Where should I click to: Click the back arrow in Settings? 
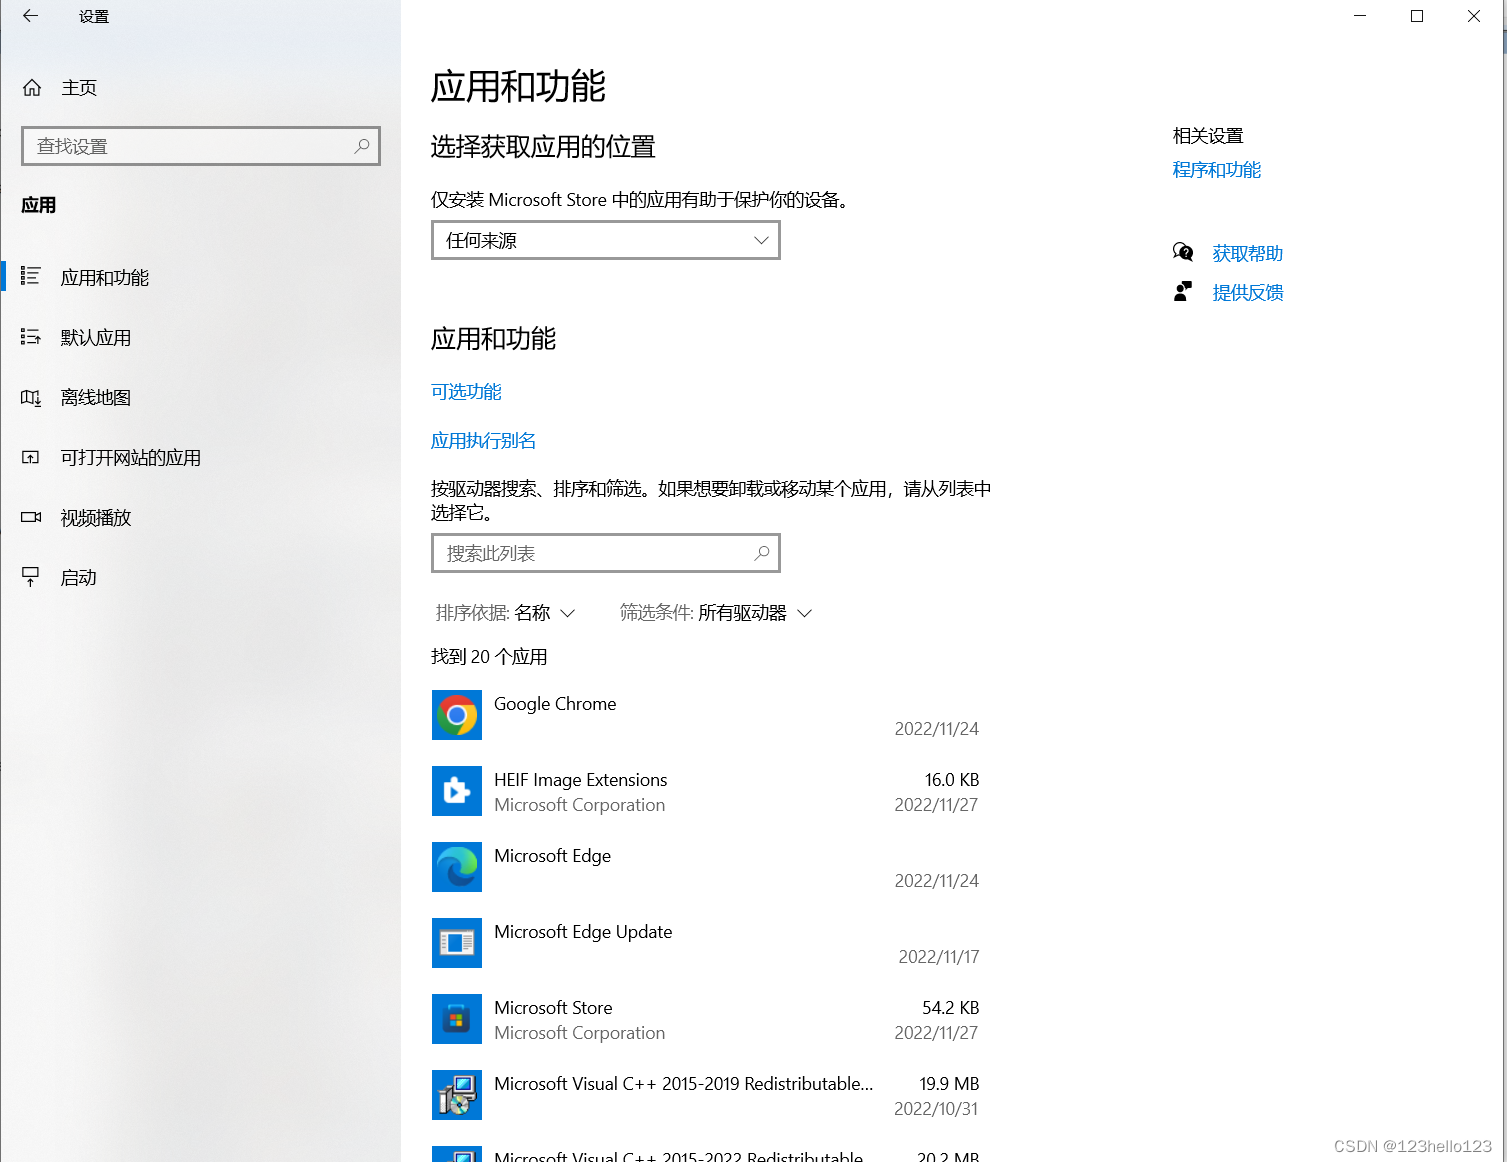pyautogui.click(x=31, y=16)
